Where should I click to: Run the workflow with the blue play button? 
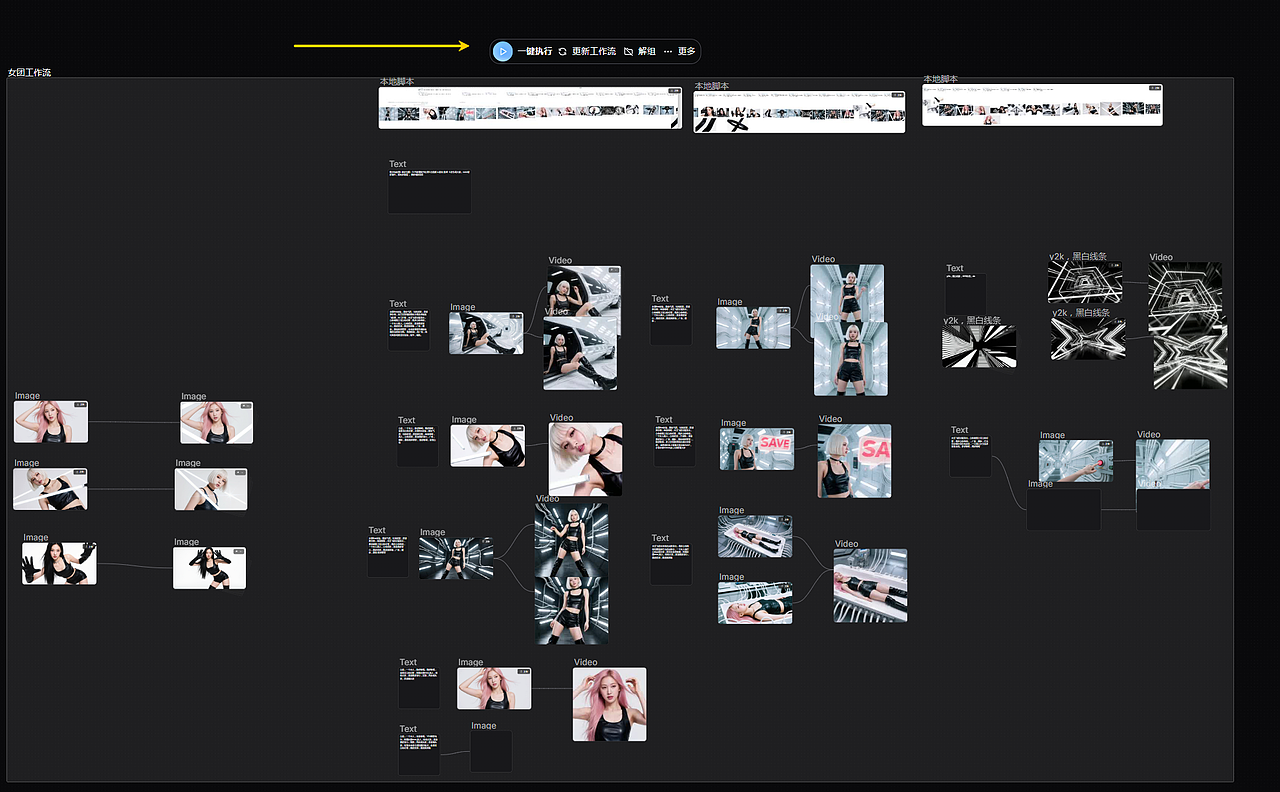click(x=503, y=51)
